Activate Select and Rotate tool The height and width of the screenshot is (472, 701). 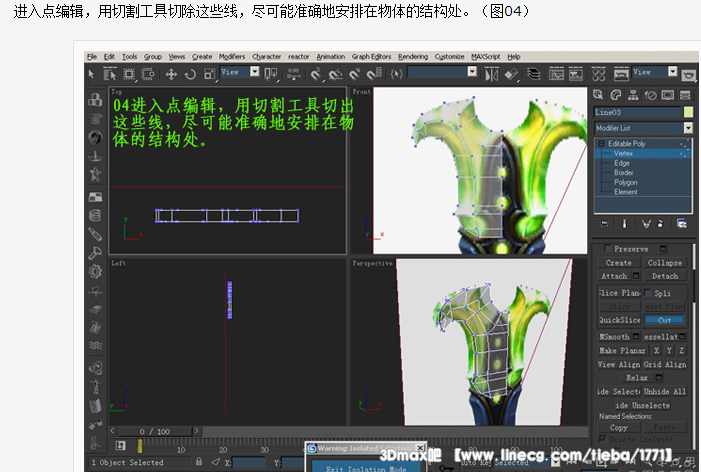[x=190, y=74]
